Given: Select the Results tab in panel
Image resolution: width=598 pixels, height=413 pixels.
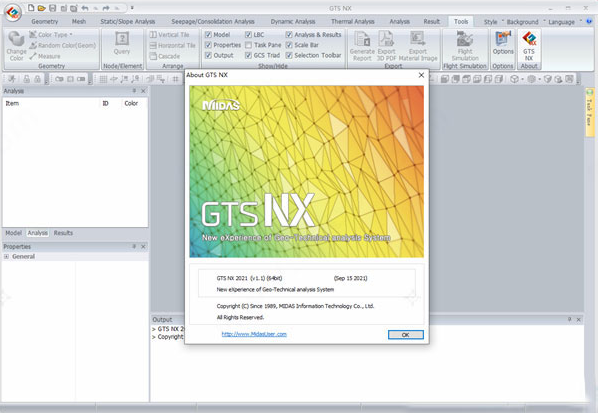Looking at the screenshot, I should coord(63,233).
